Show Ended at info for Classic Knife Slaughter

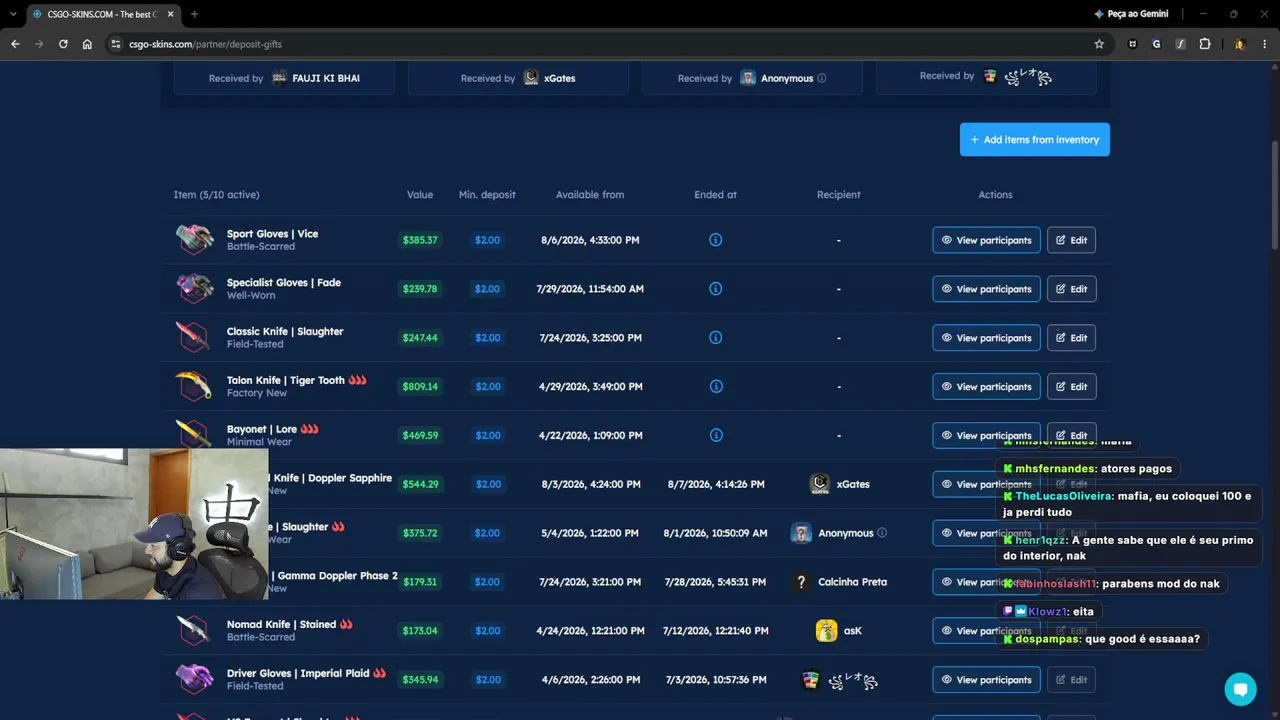[715, 338]
